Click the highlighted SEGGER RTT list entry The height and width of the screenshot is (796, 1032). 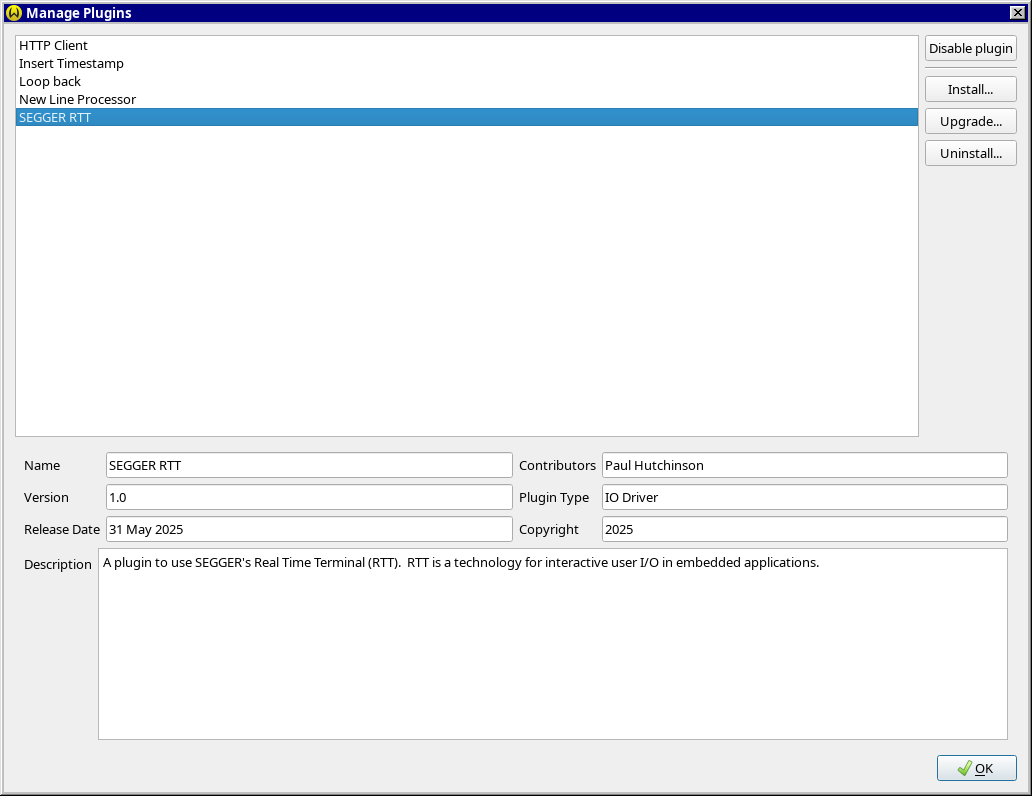tap(56, 118)
